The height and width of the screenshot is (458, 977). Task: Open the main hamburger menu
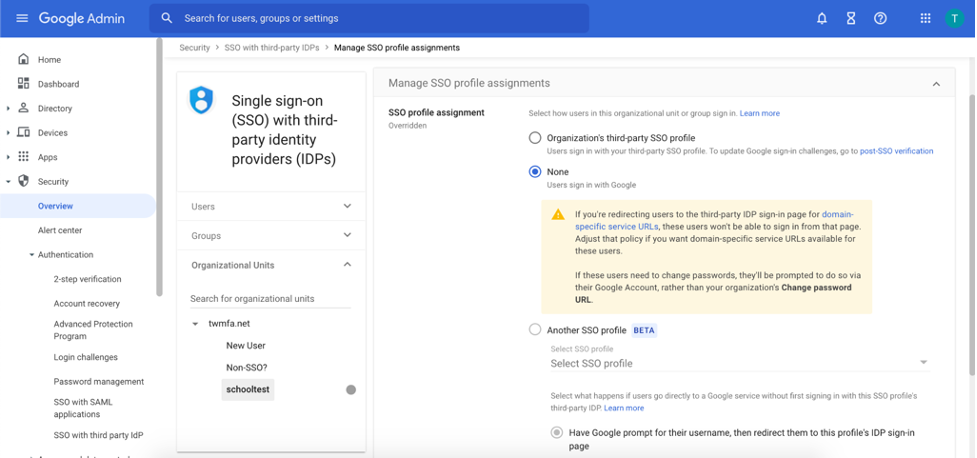coord(22,18)
